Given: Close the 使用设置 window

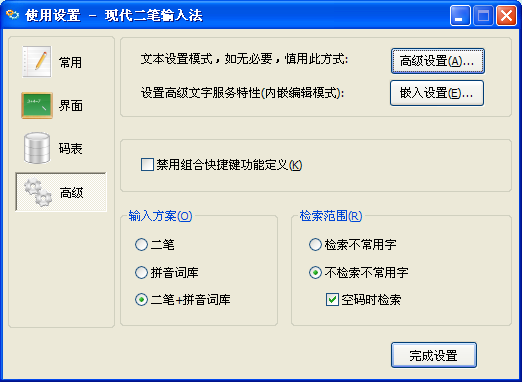Looking at the screenshot, I should [506, 15].
